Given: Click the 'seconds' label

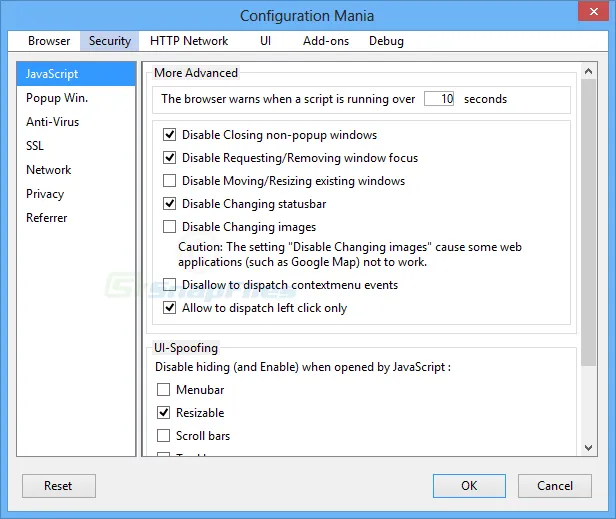Looking at the screenshot, I should [486, 99].
